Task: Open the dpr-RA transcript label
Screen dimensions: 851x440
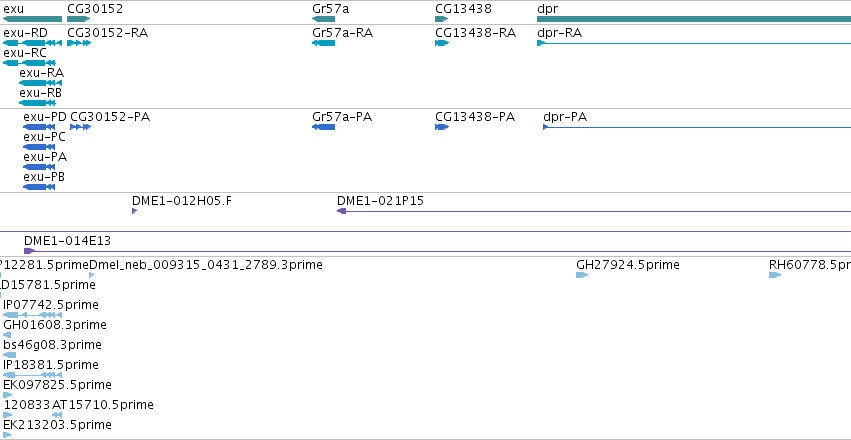Action: (x=560, y=34)
